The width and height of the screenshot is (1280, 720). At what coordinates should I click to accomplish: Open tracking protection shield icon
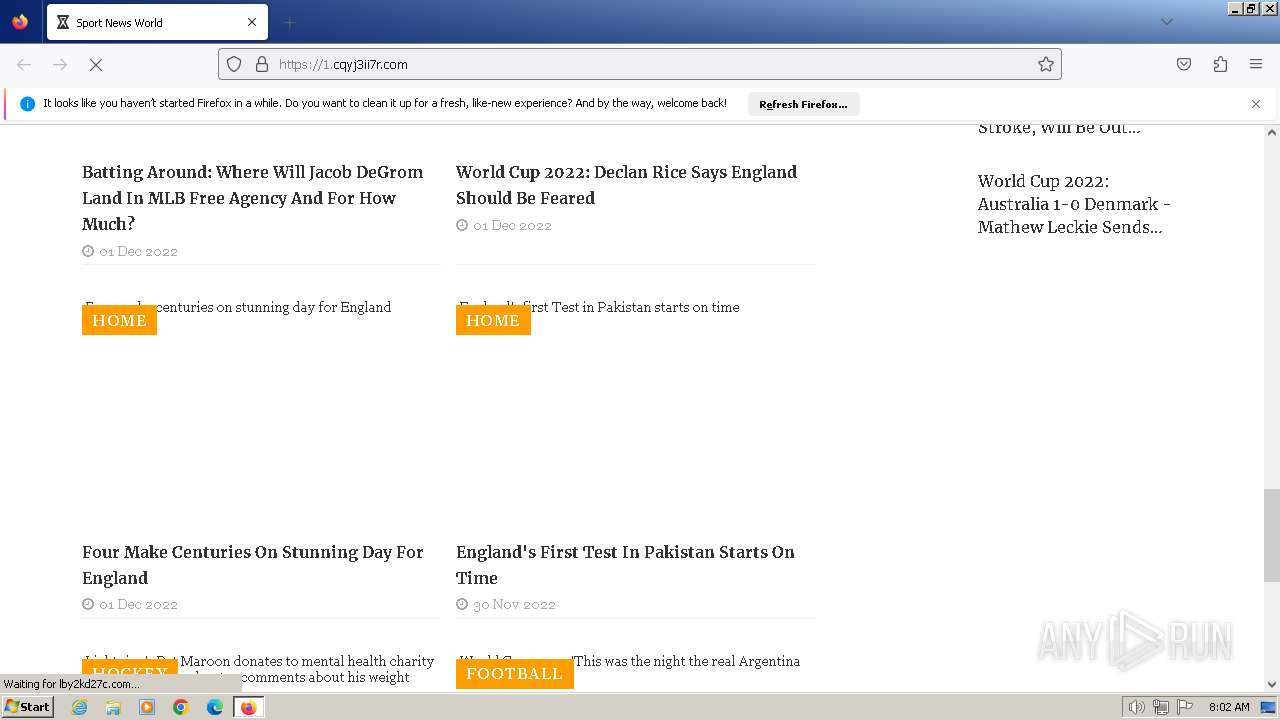tap(234, 64)
